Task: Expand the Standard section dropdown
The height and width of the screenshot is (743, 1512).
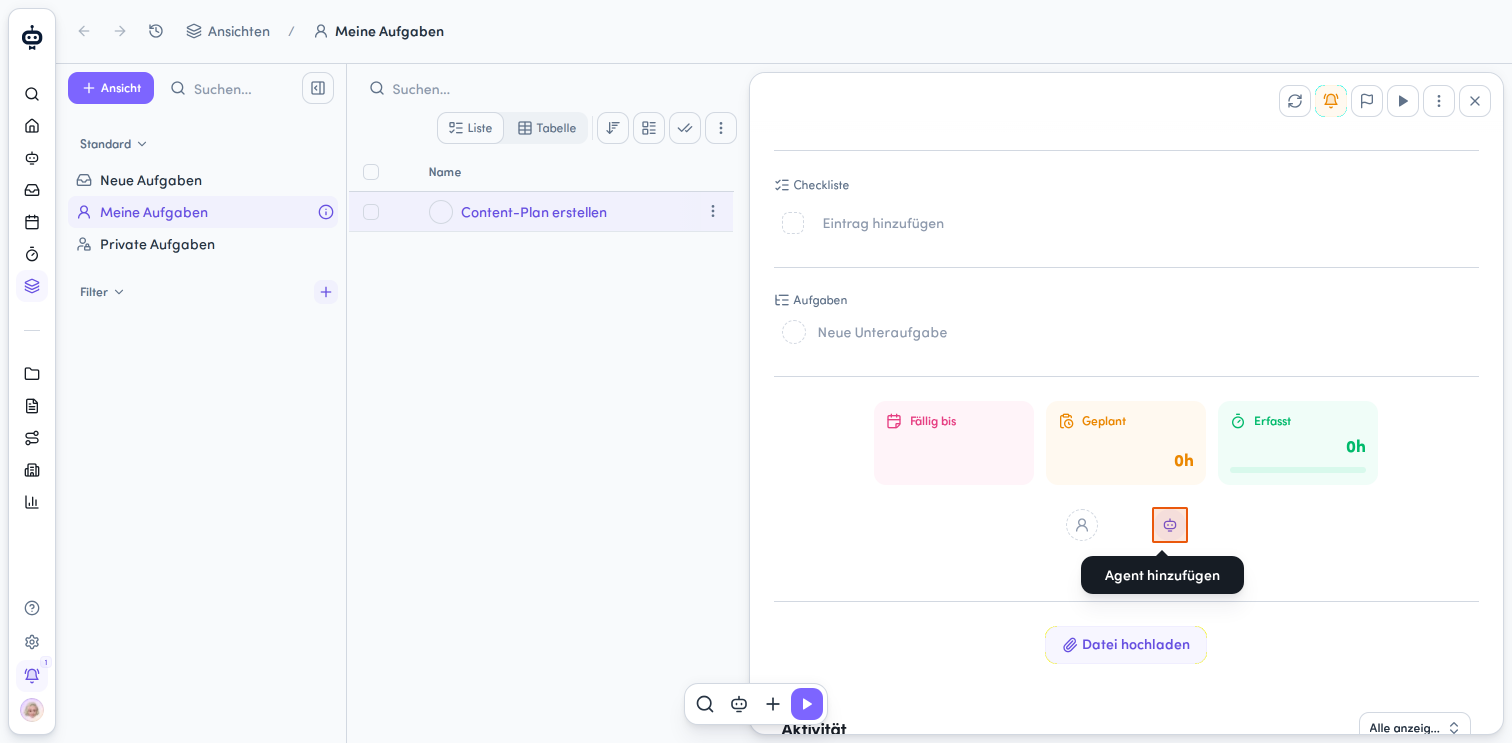Action: (113, 144)
